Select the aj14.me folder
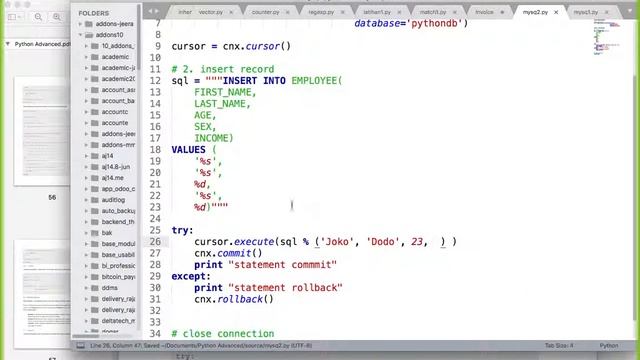 point(113,178)
